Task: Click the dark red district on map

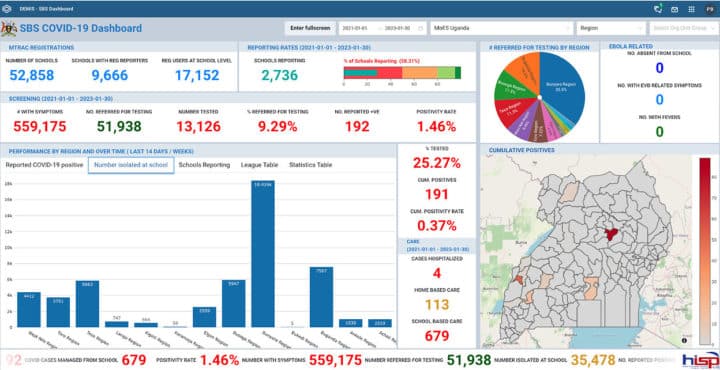Action: tap(611, 234)
